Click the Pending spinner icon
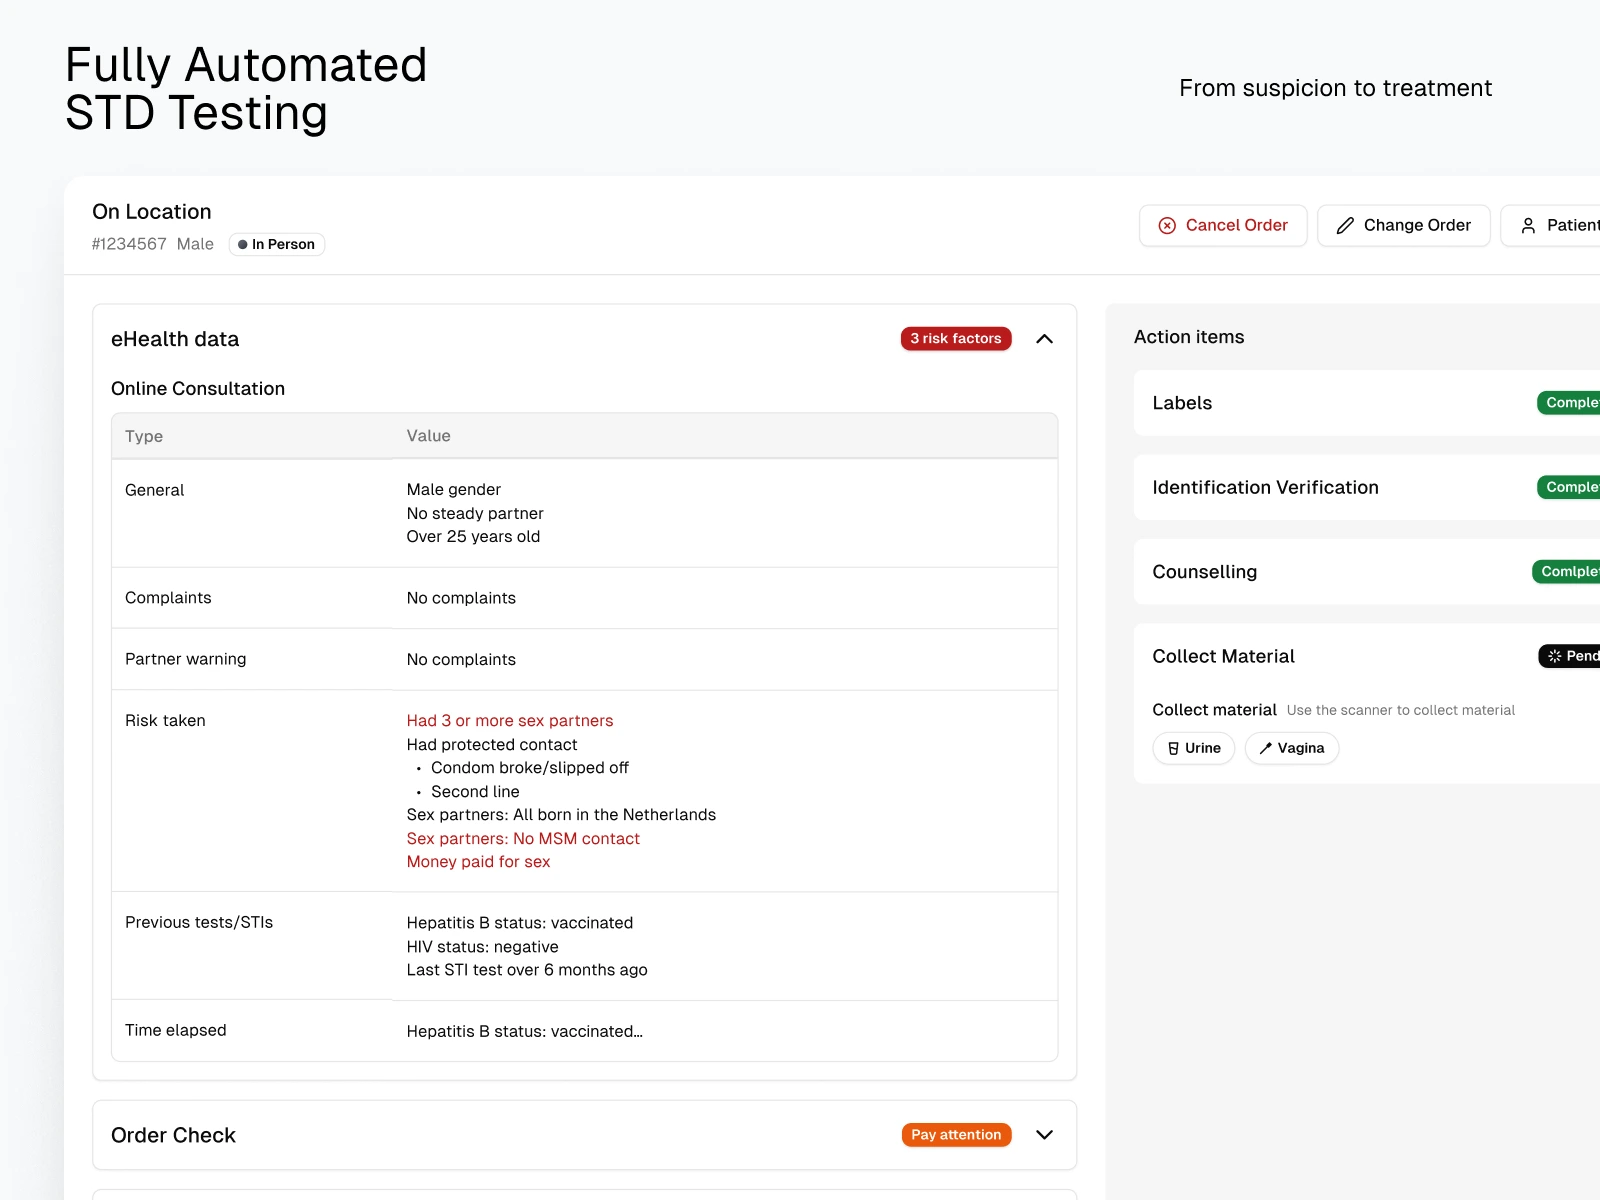The height and width of the screenshot is (1200, 1600). [1554, 656]
